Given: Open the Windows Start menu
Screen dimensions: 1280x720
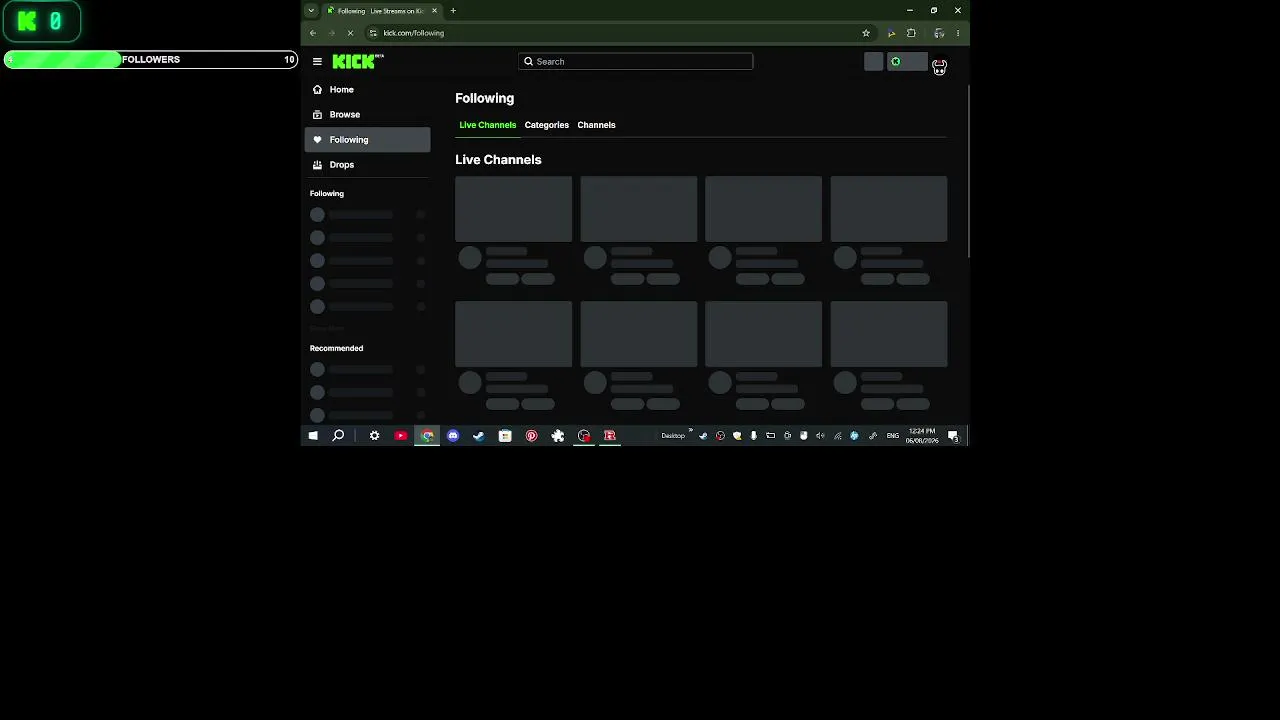Looking at the screenshot, I should [x=313, y=436].
